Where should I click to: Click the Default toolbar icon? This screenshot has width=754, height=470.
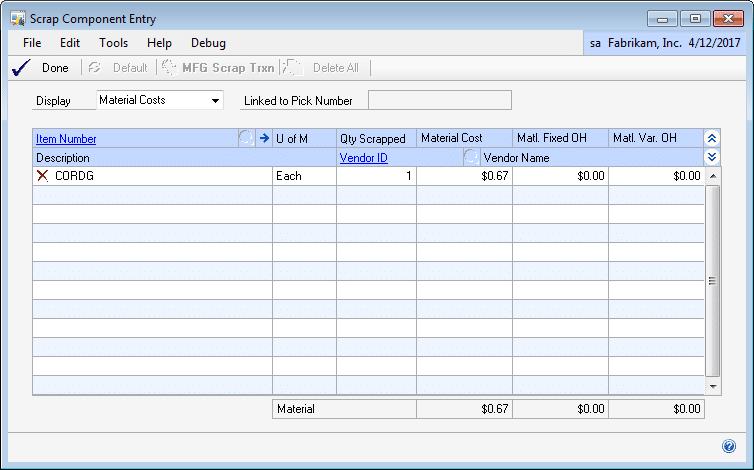[x=95, y=68]
